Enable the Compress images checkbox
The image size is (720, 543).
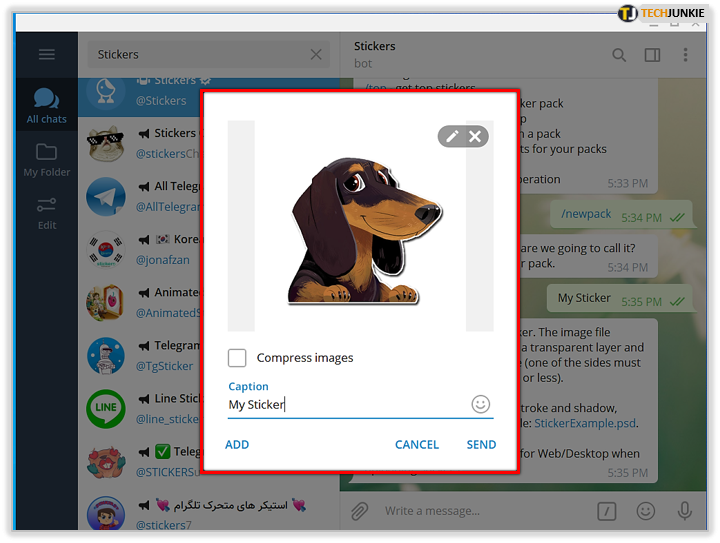pyautogui.click(x=237, y=358)
